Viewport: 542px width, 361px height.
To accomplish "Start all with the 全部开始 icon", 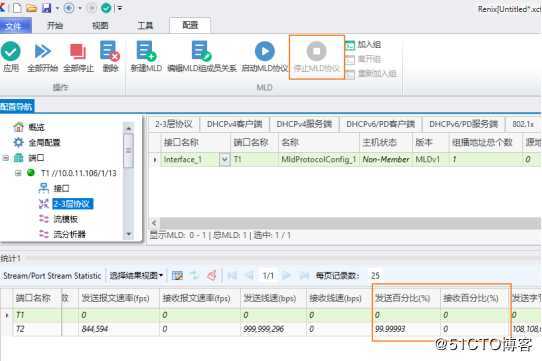I will click(43, 52).
